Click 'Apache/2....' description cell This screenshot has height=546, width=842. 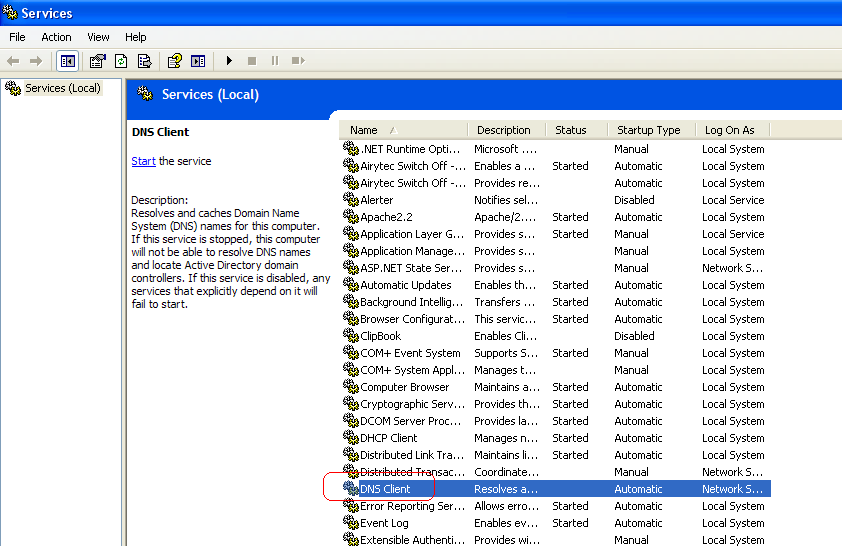point(505,217)
